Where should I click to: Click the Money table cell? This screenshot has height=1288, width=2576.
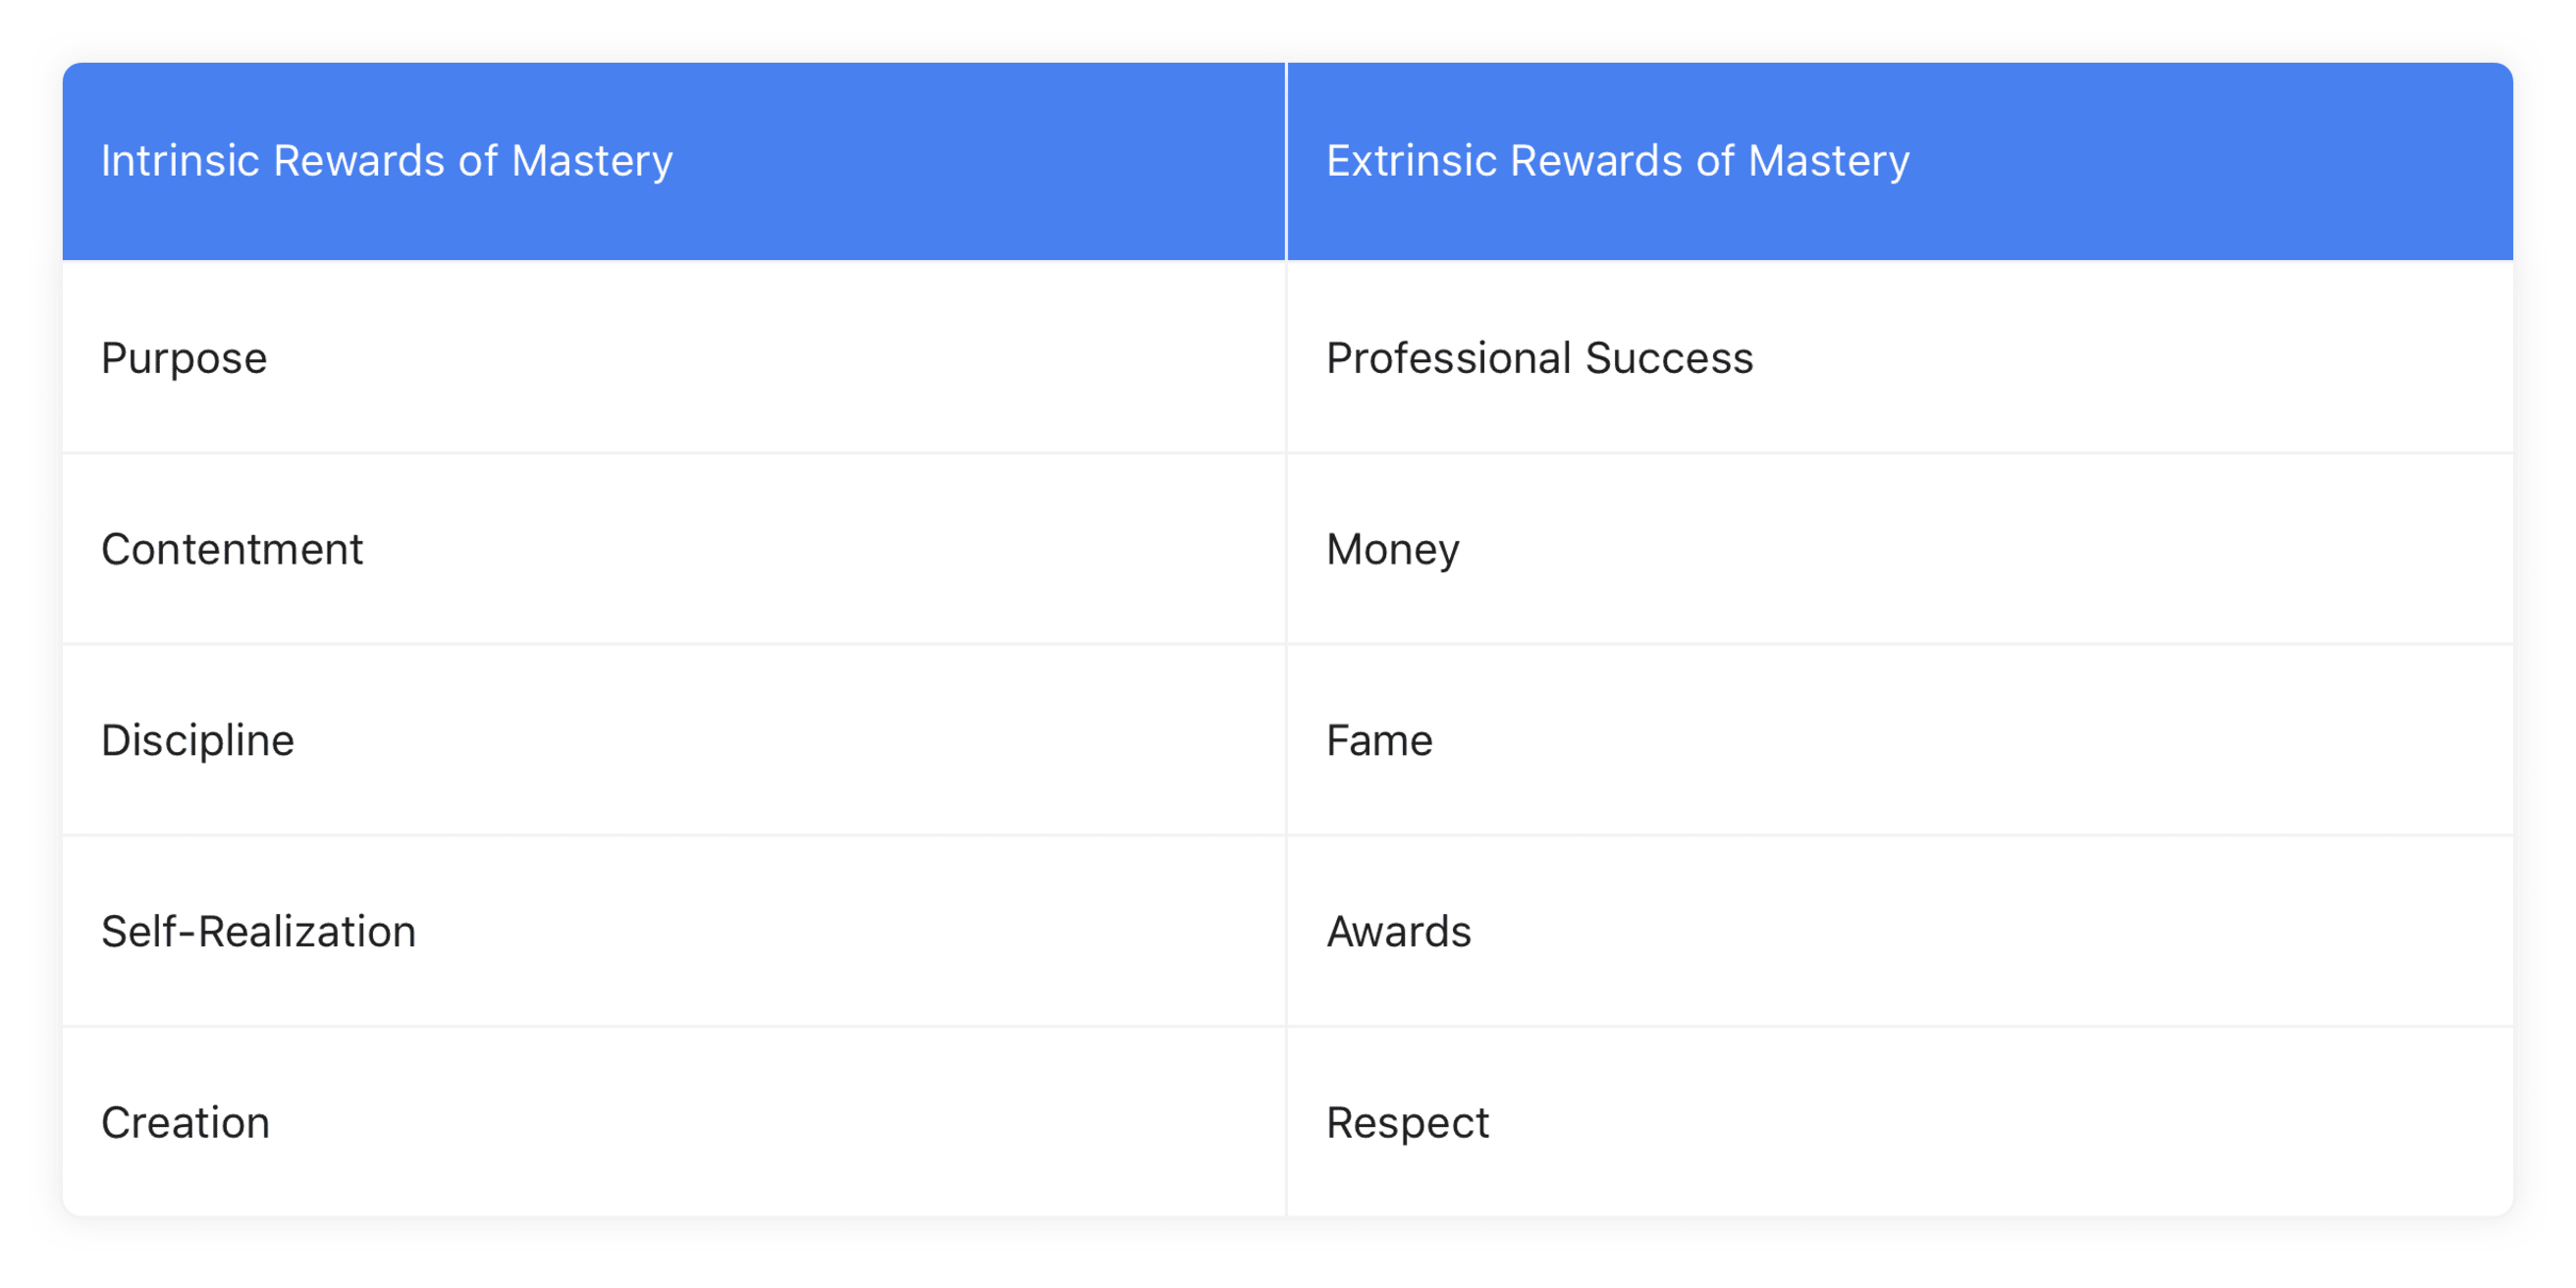[1900, 548]
